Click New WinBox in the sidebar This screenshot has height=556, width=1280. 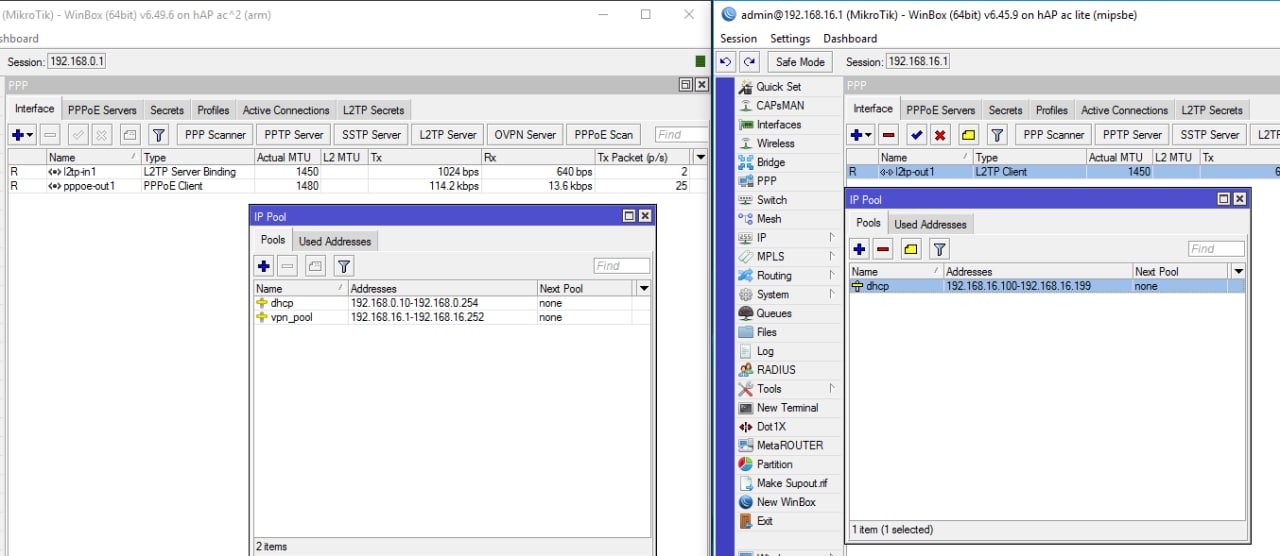(x=786, y=503)
